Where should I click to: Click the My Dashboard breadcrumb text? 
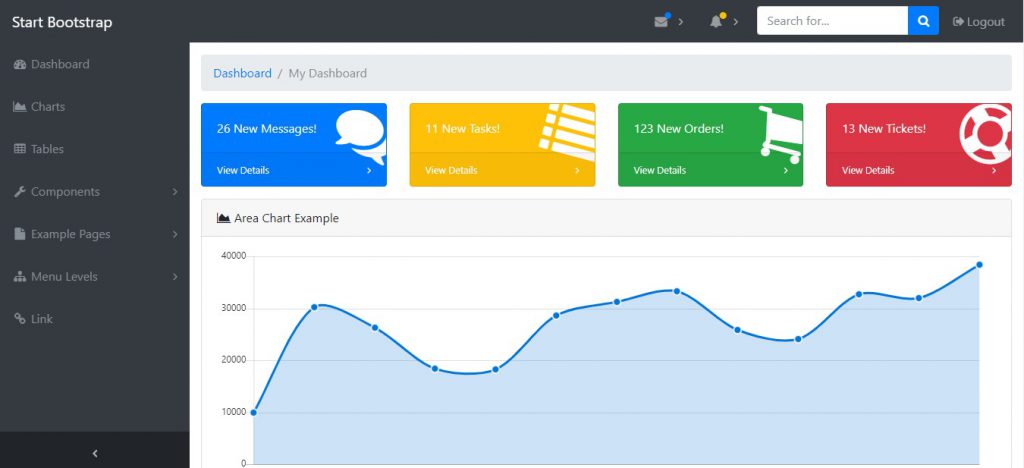(328, 74)
